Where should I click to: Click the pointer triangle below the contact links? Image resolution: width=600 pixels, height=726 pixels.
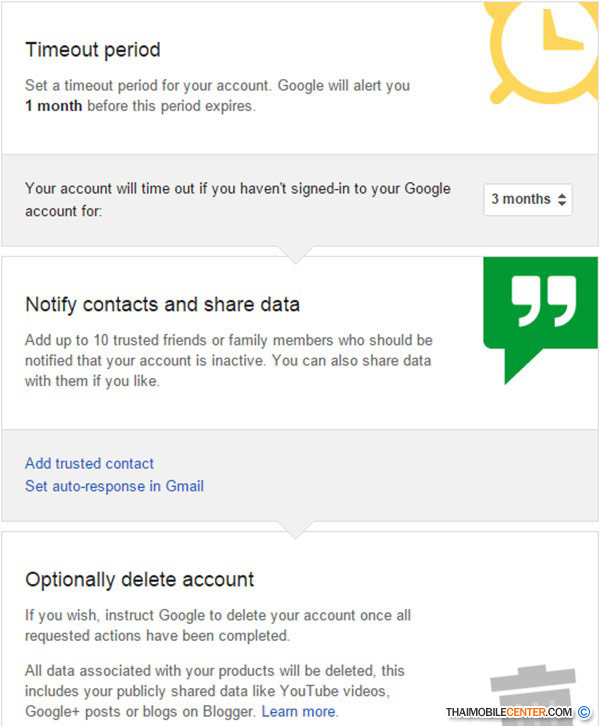pyautogui.click(x=293, y=529)
